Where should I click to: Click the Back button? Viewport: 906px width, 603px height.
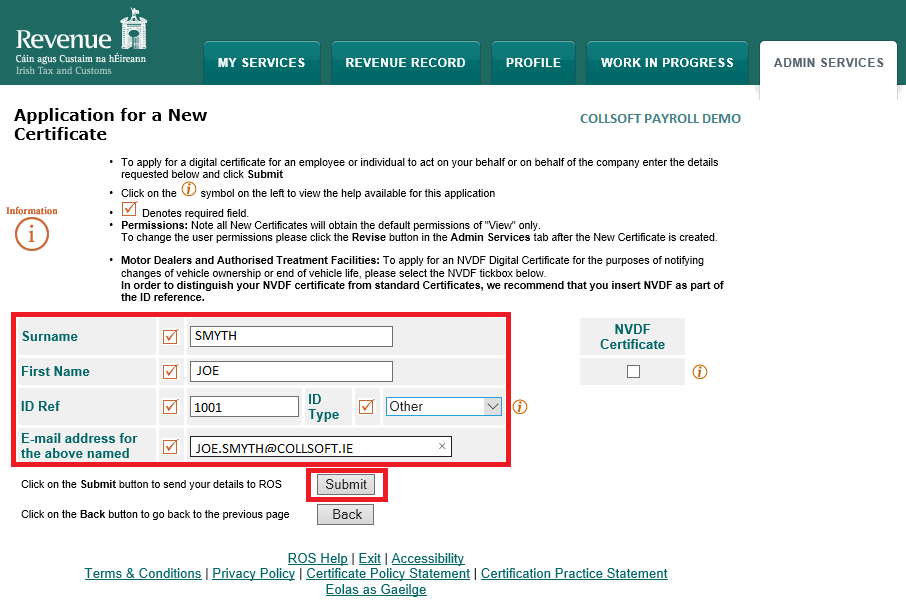click(x=346, y=514)
